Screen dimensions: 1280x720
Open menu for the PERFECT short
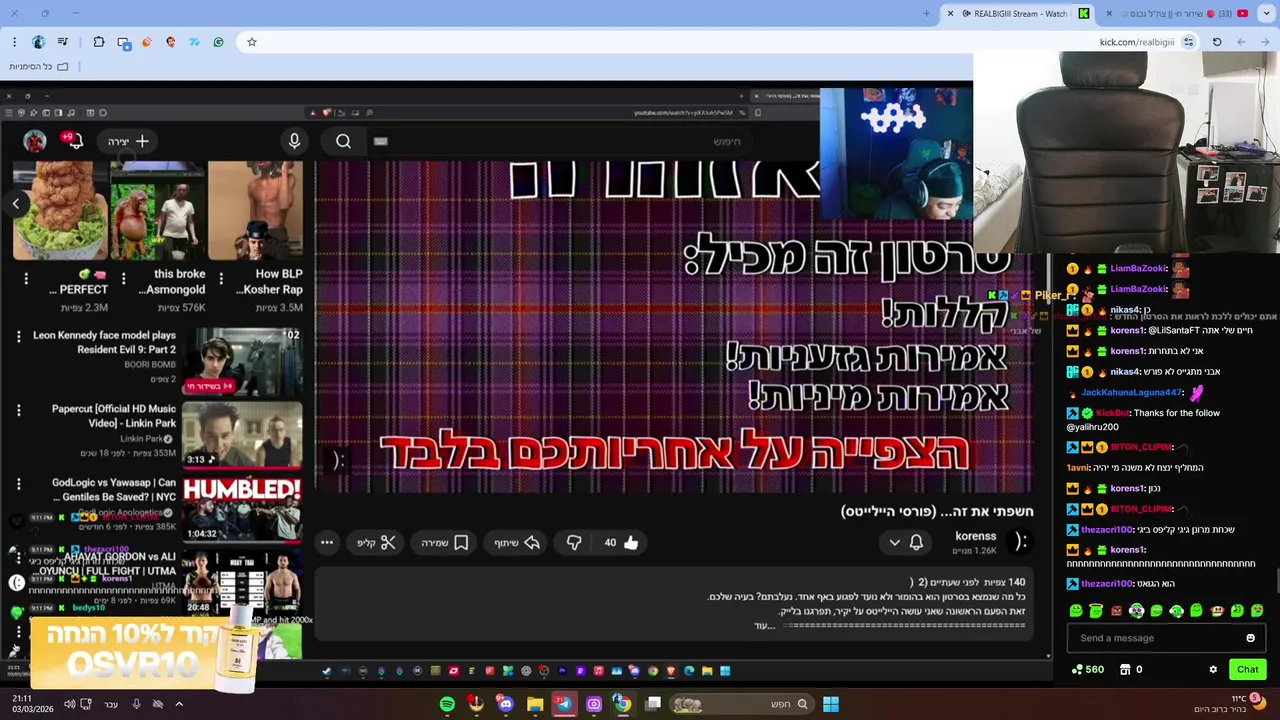[x=26, y=277]
